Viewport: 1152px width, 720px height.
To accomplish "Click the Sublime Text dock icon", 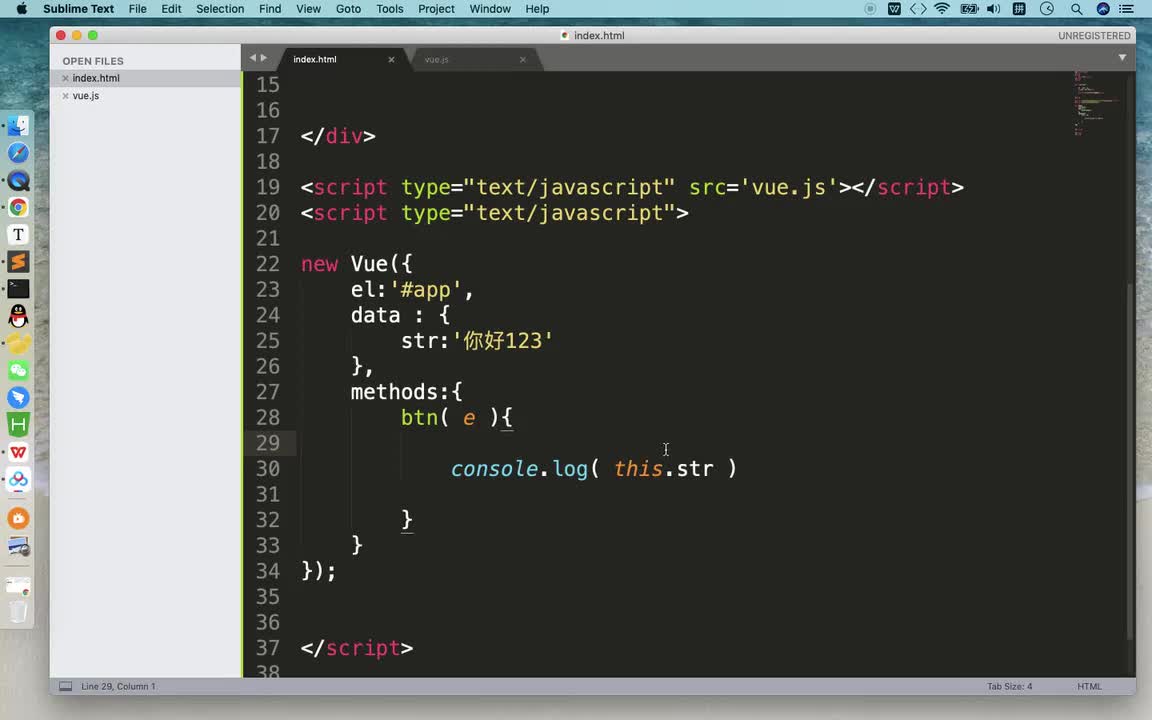I will click(x=18, y=262).
